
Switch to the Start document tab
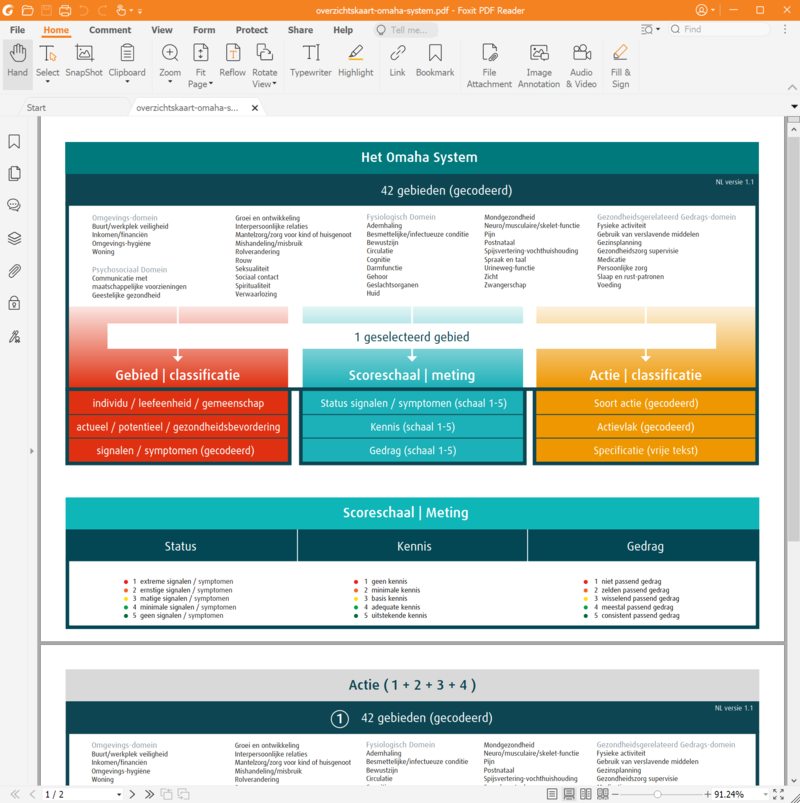(37, 107)
